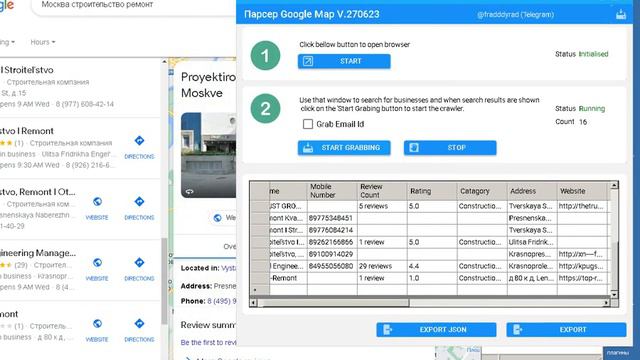Open the I Stroitel'stvo listing

[27, 70]
